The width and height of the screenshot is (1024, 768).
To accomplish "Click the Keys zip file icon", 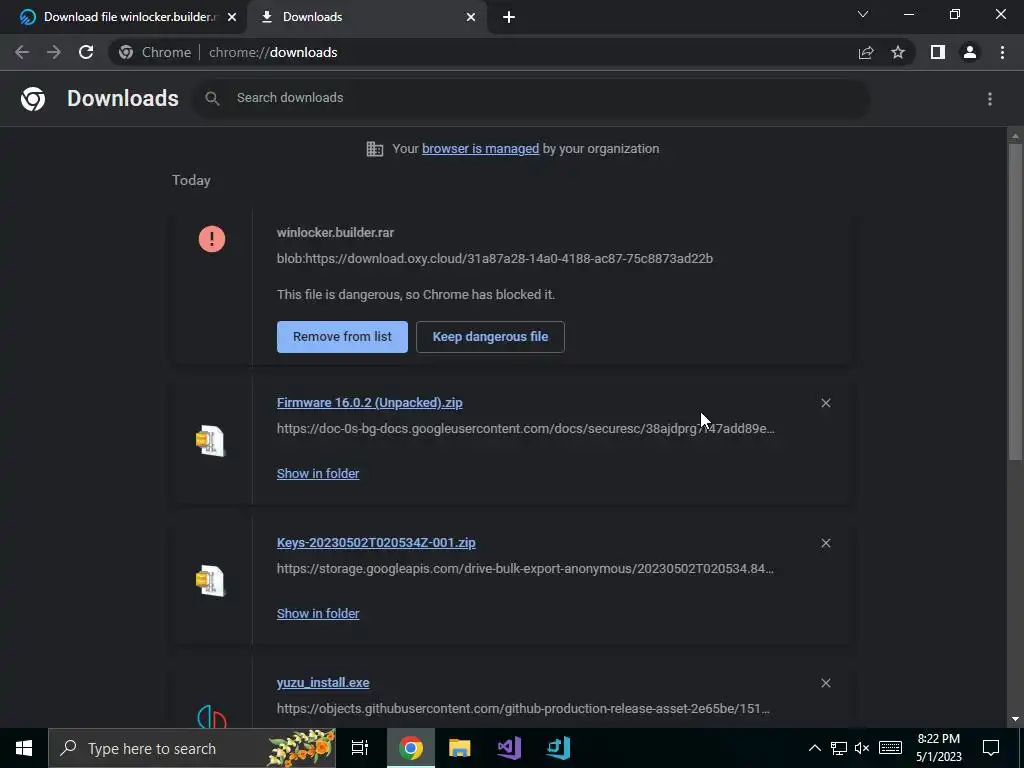I will click(x=210, y=580).
